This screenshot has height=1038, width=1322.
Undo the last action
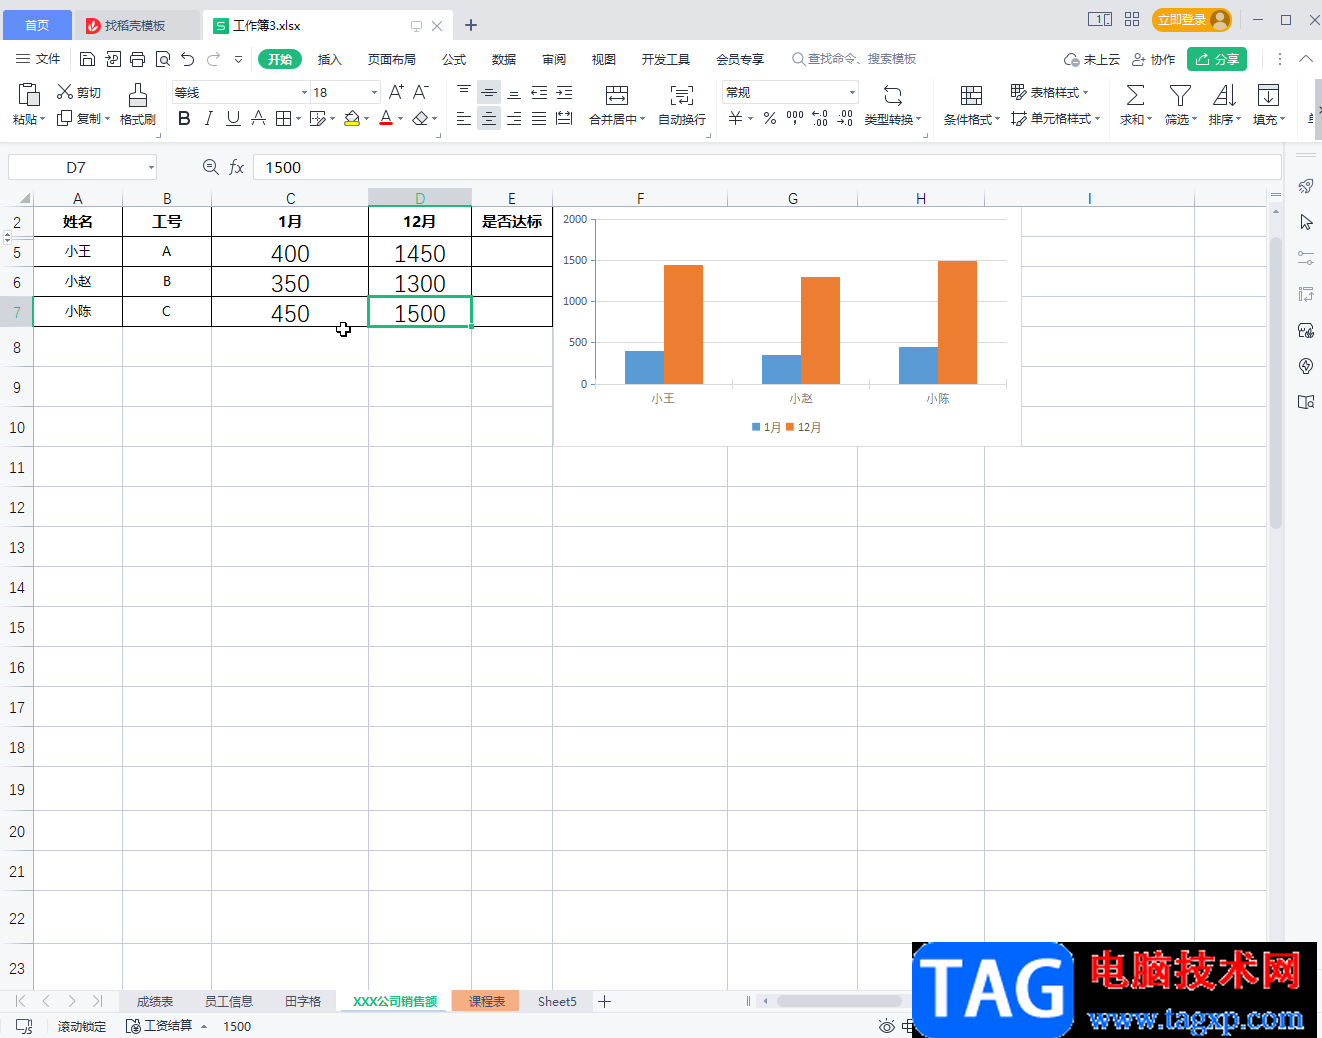(x=188, y=59)
